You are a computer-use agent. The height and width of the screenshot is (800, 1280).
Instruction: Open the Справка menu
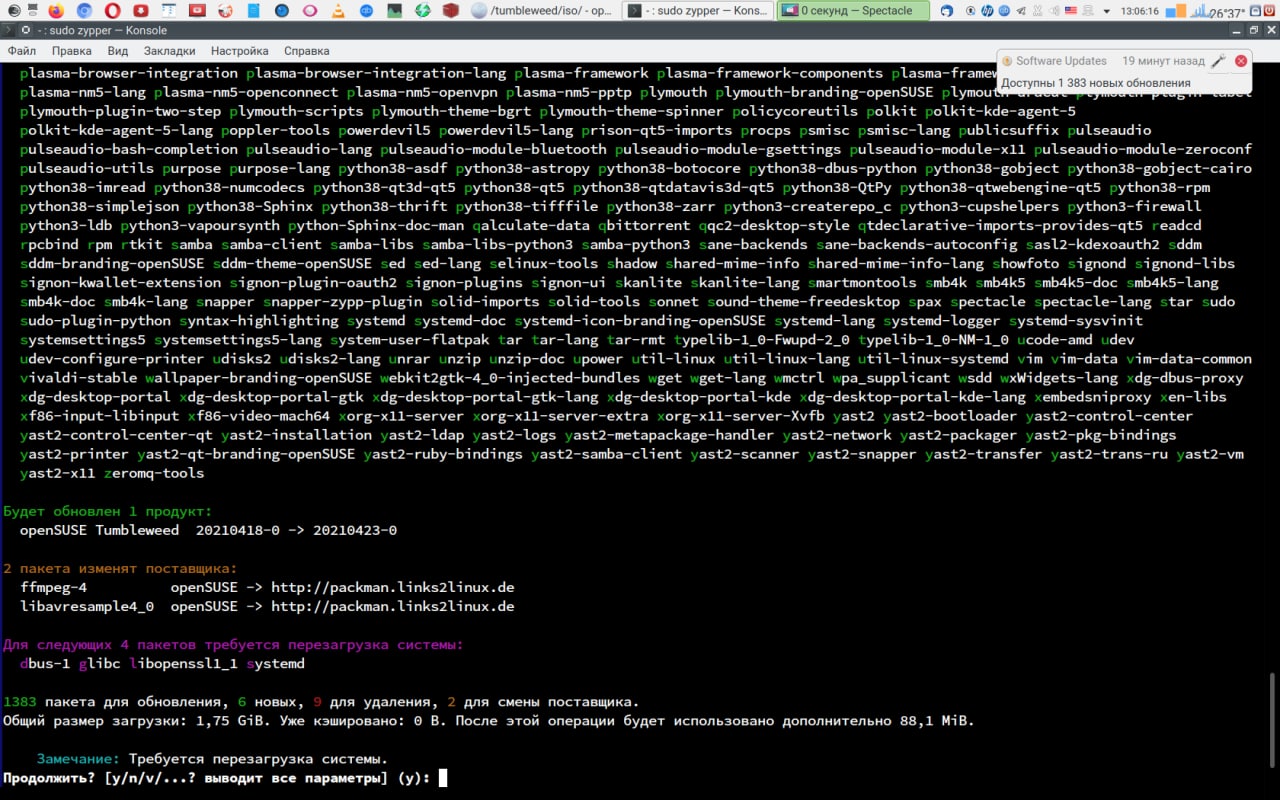[307, 50]
